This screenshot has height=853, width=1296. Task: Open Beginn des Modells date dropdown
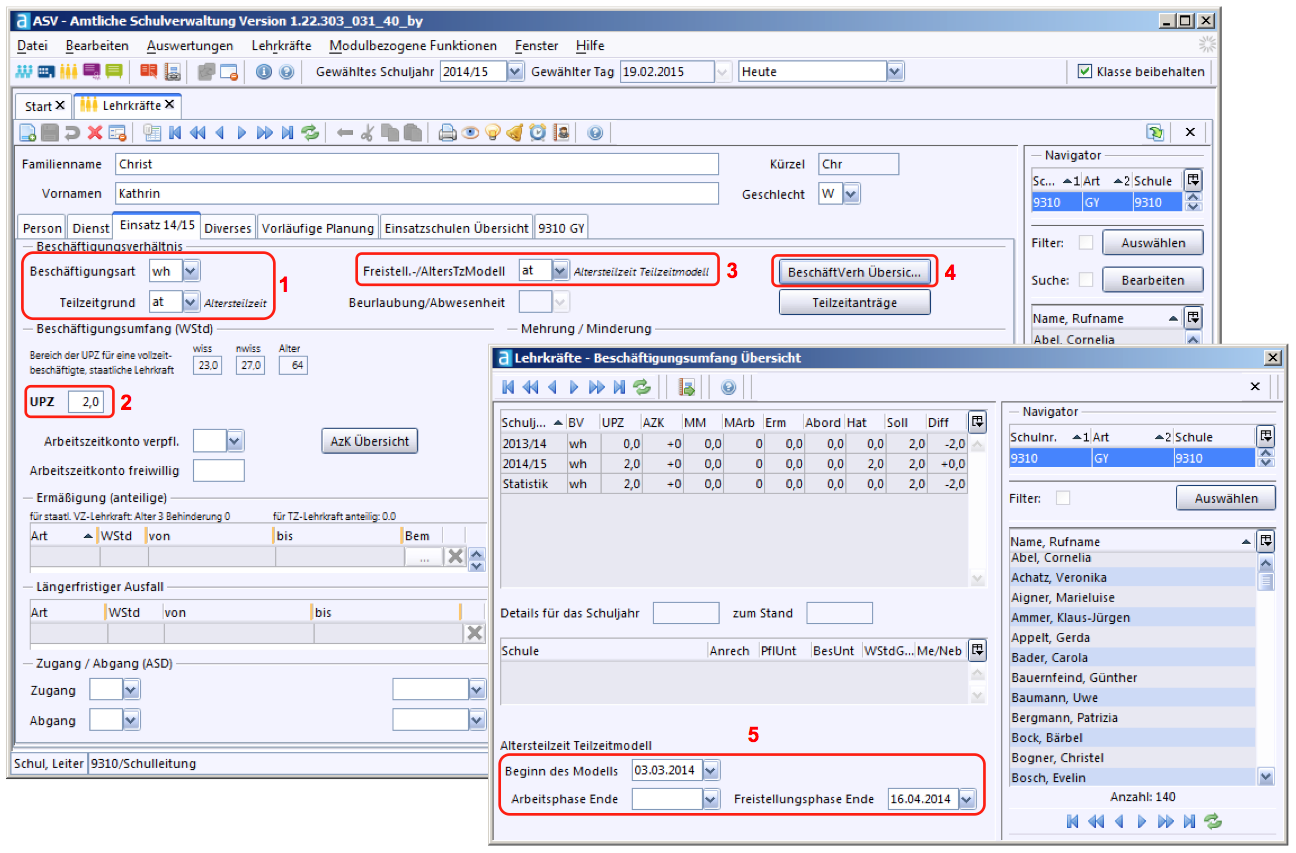point(710,770)
